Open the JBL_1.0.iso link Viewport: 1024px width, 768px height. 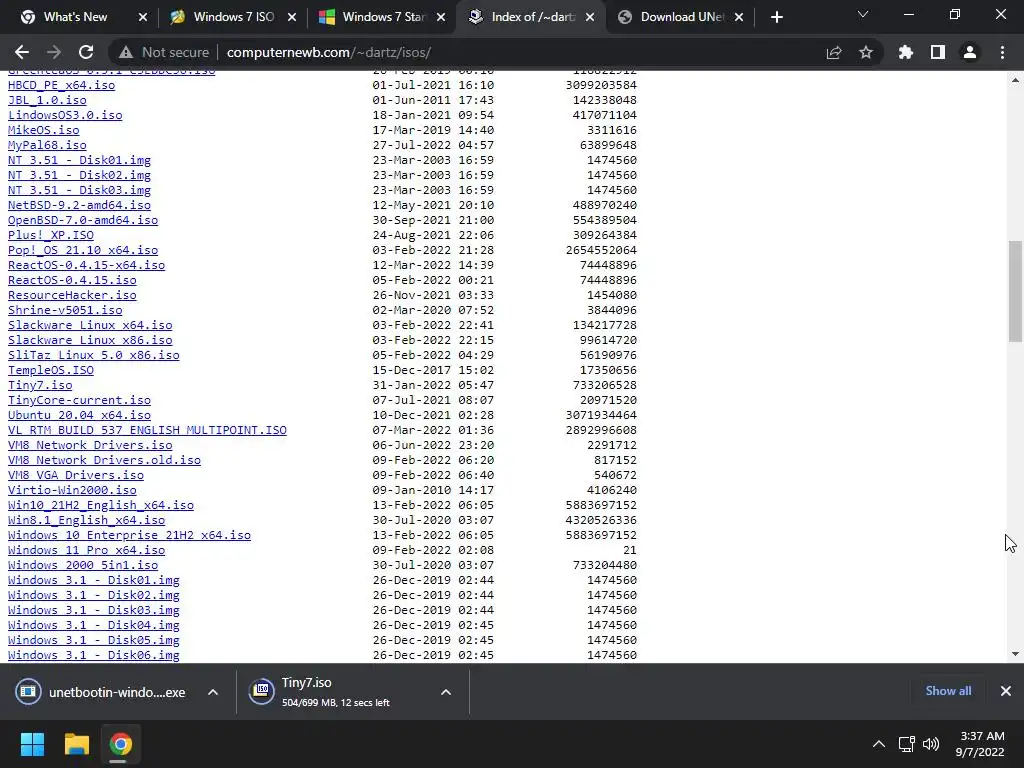click(47, 100)
